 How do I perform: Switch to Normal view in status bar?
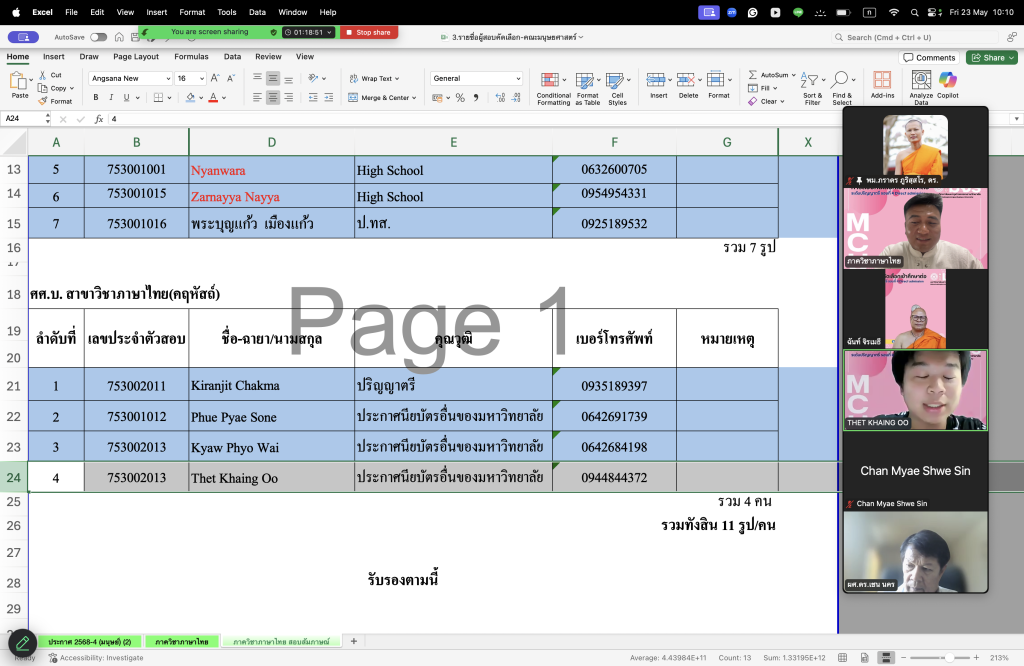(x=842, y=658)
